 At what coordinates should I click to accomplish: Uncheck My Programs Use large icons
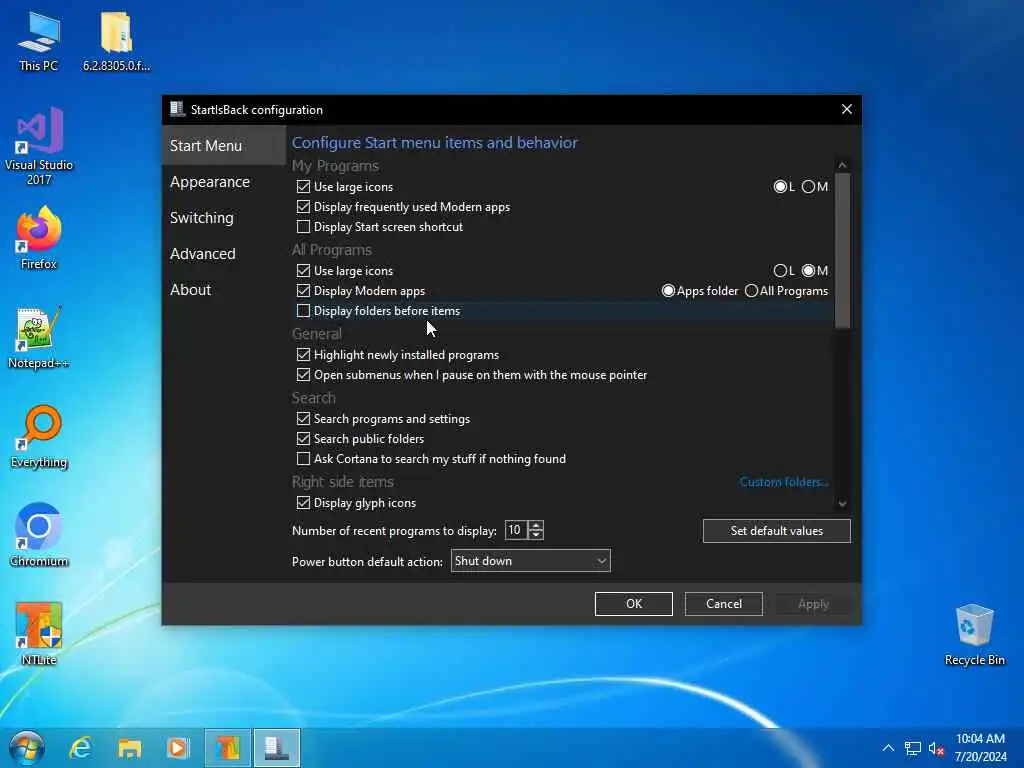click(x=303, y=187)
